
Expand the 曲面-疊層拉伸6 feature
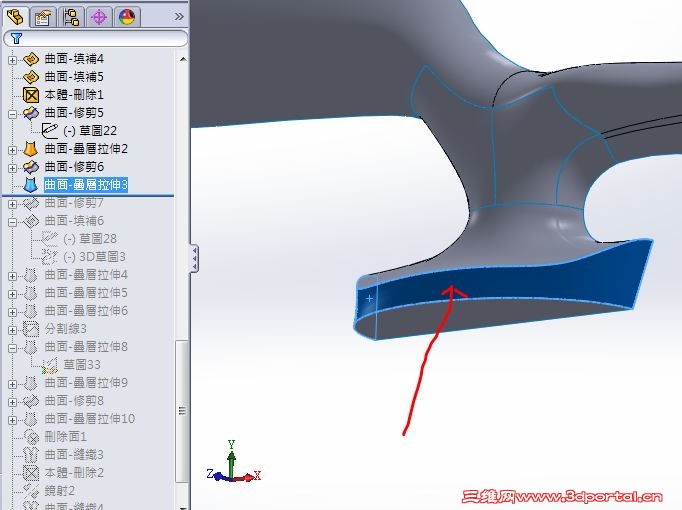click(12, 312)
